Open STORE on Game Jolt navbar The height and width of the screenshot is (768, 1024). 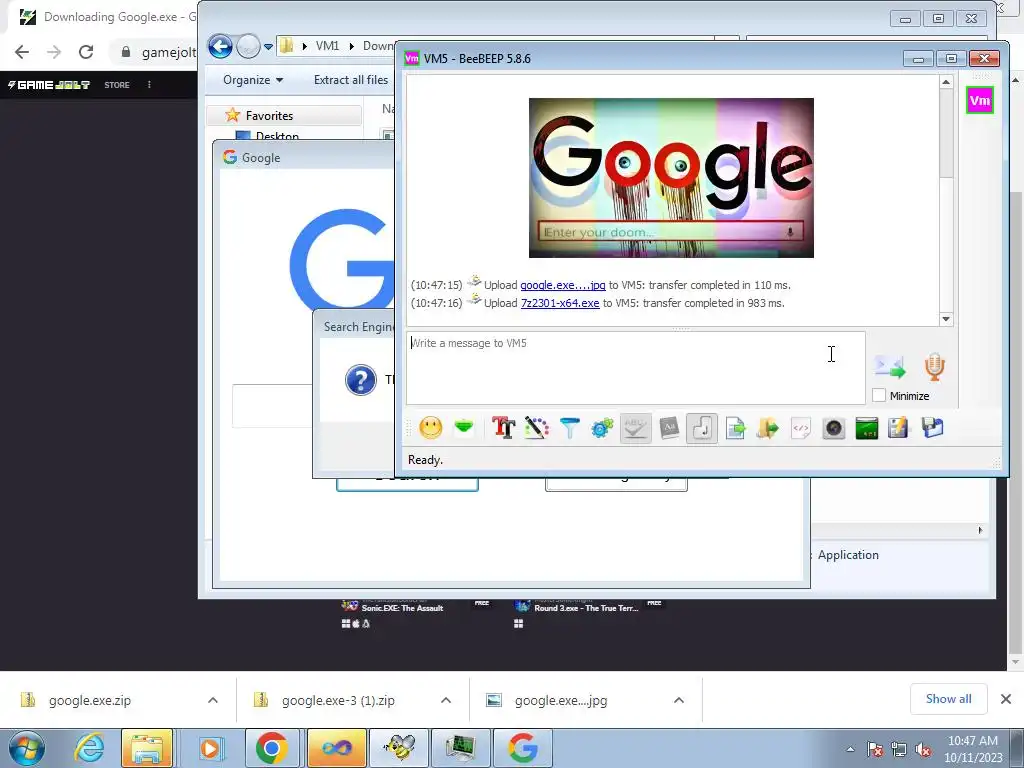[x=117, y=85]
